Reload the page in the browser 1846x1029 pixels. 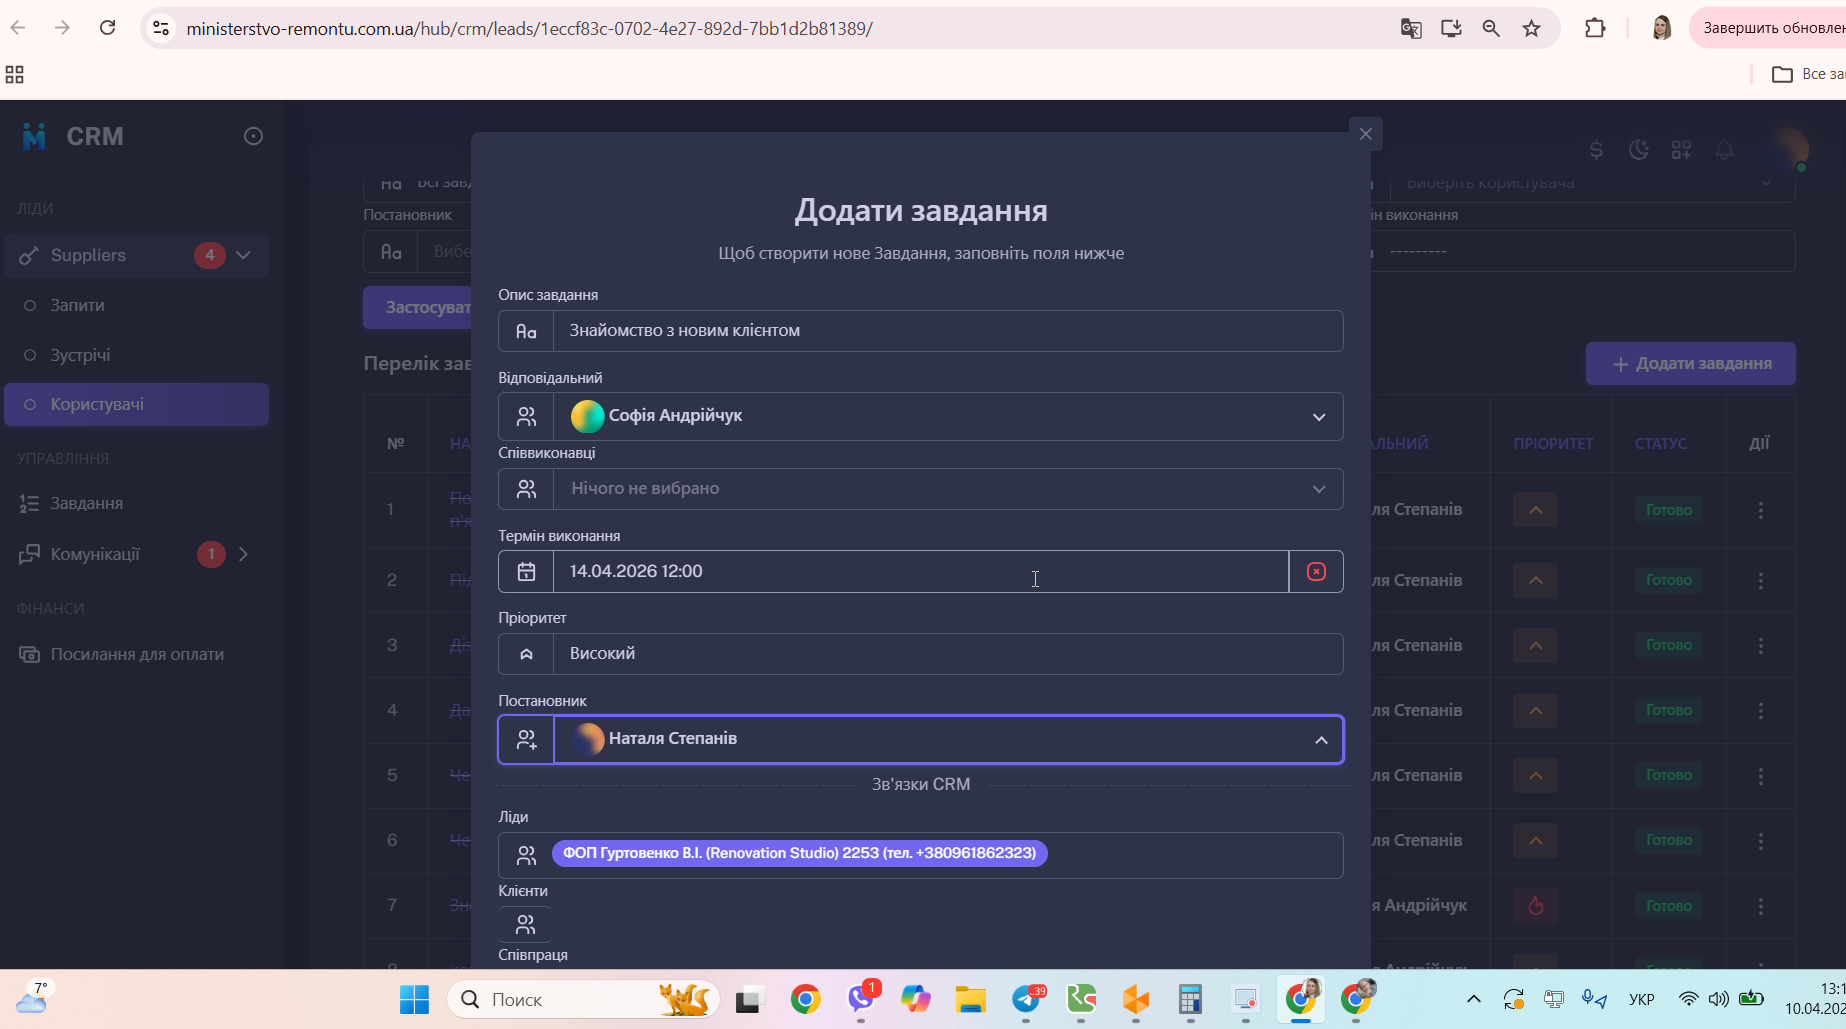click(108, 28)
